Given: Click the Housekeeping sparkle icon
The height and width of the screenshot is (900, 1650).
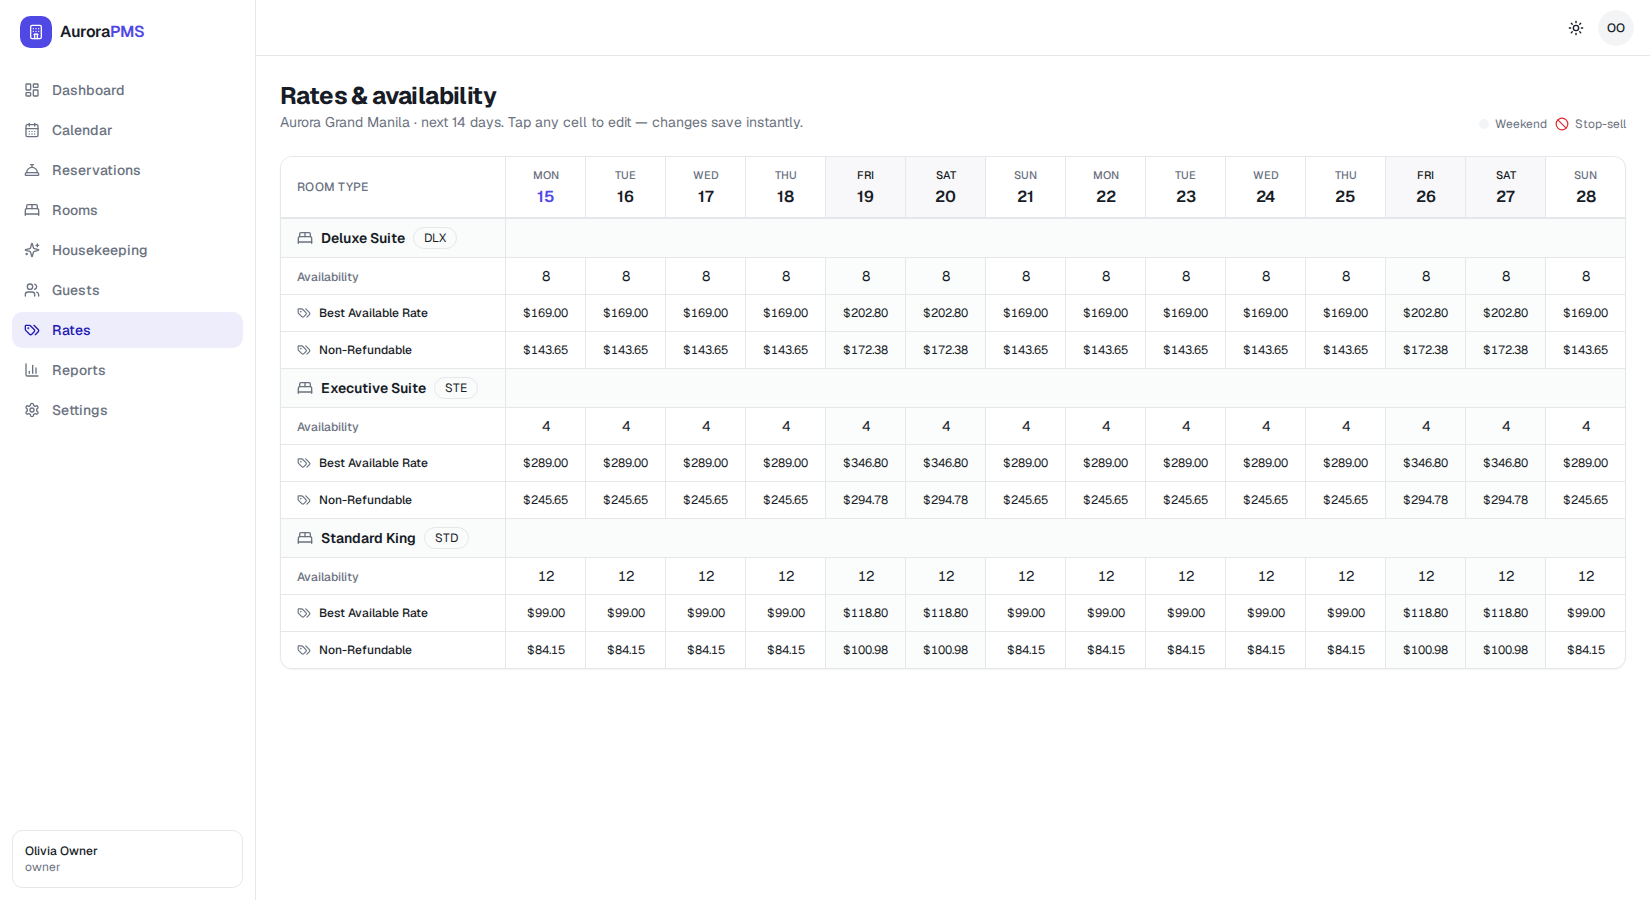Looking at the screenshot, I should (32, 250).
